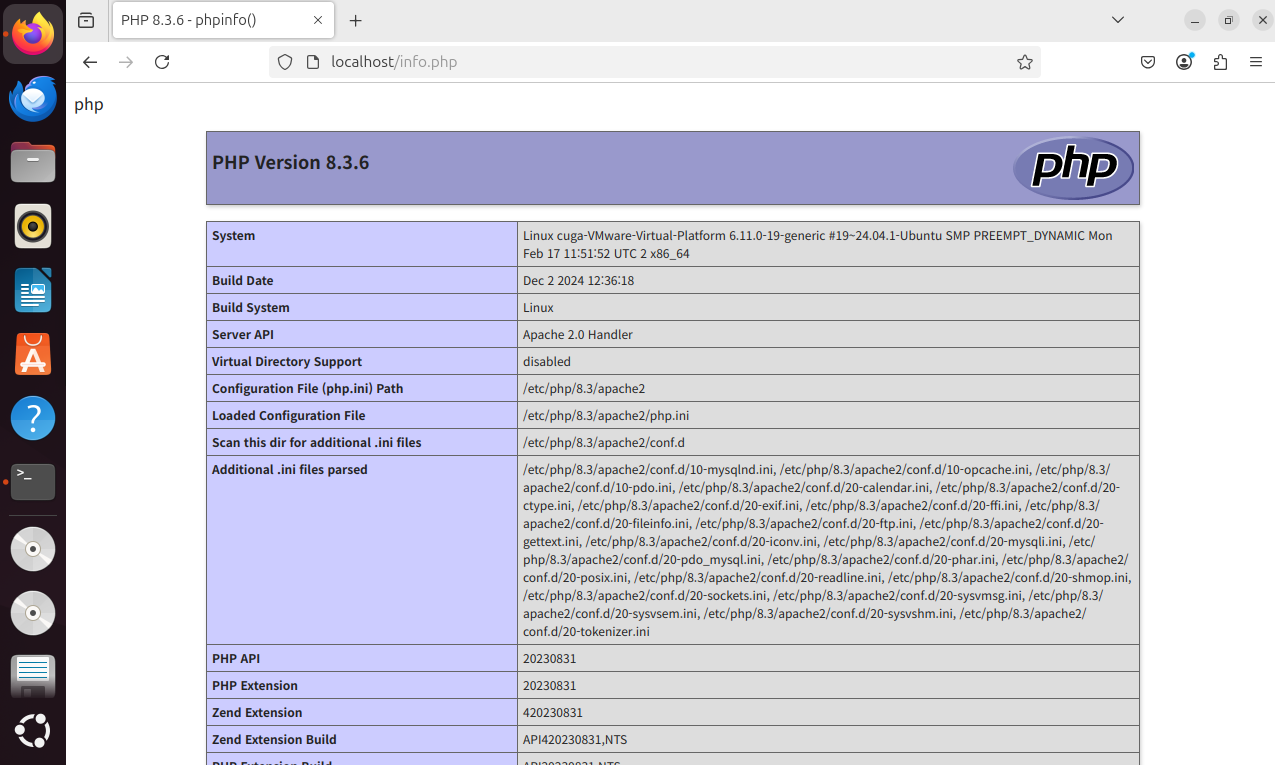
Task: Click the page info icon beside localhost
Action: pos(312,62)
